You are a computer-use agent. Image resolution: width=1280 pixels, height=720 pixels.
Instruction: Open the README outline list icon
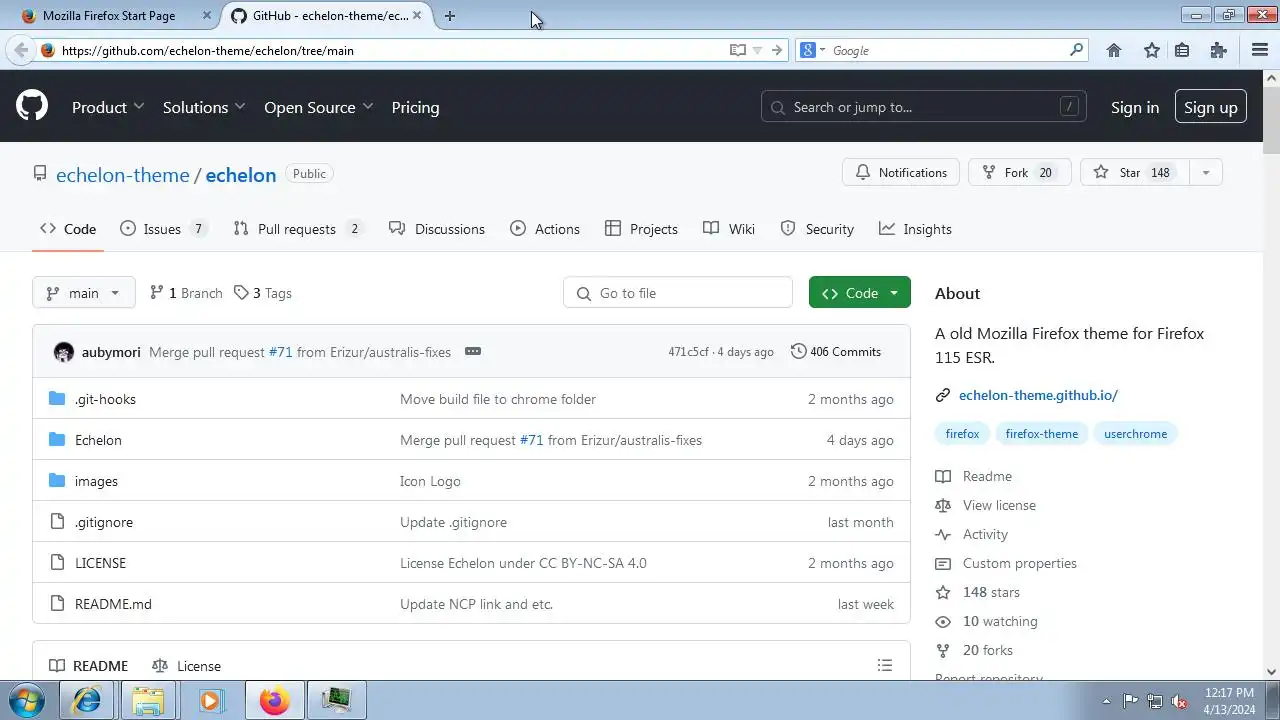[x=884, y=665]
